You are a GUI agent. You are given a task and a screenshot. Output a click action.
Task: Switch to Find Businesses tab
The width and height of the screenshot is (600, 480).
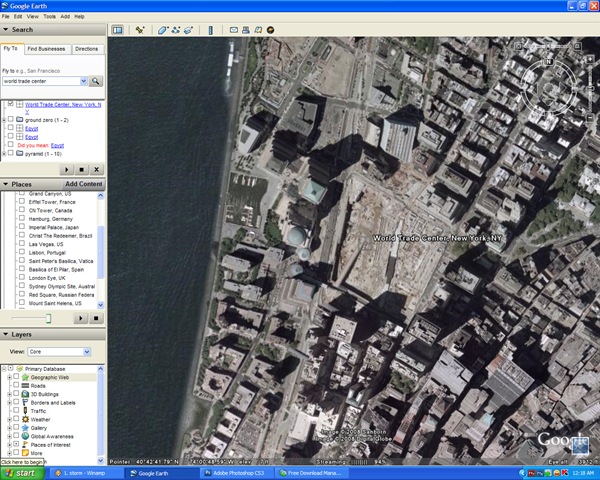[x=46, y=49]
